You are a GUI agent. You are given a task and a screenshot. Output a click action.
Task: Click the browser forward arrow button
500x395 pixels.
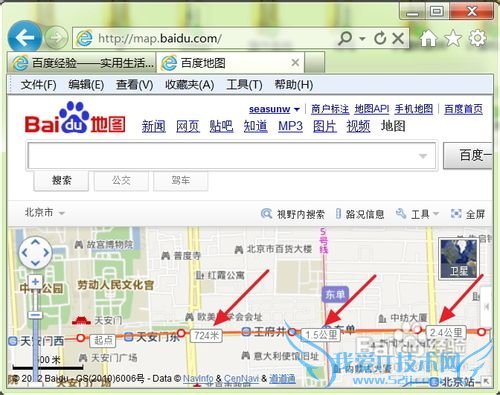(56, 38)
